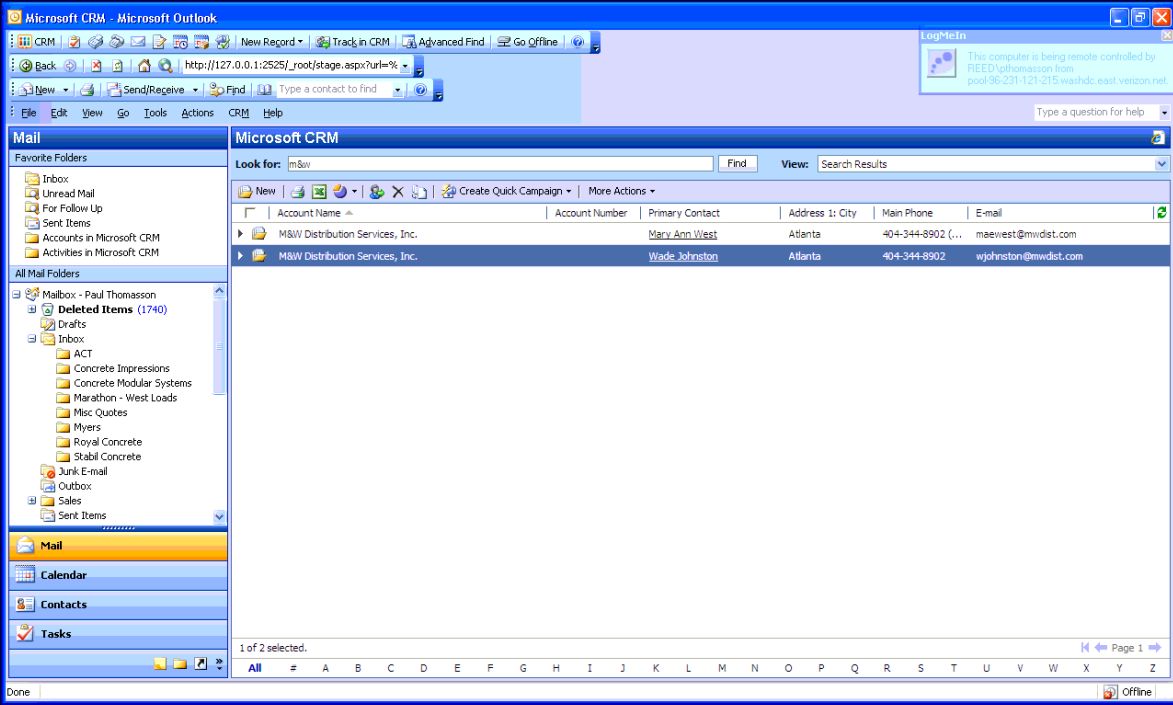This screenshot has height=705, width=1173.
Task: Expand the Wade Johnston account row arrow
Action: click(240, 256)
